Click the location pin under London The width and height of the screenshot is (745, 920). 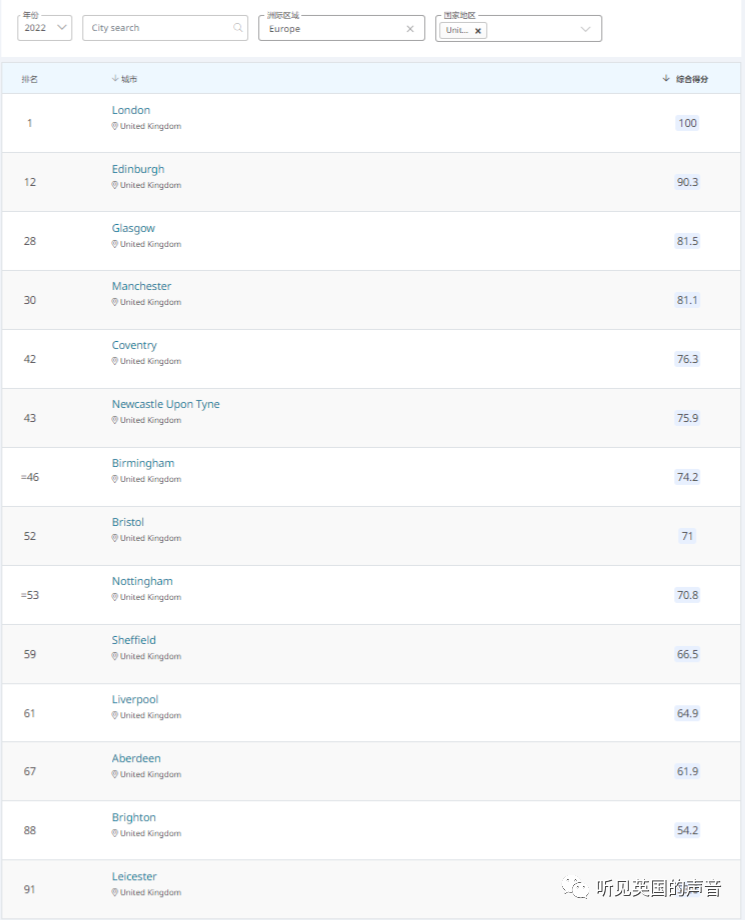(x=115, y=126)
